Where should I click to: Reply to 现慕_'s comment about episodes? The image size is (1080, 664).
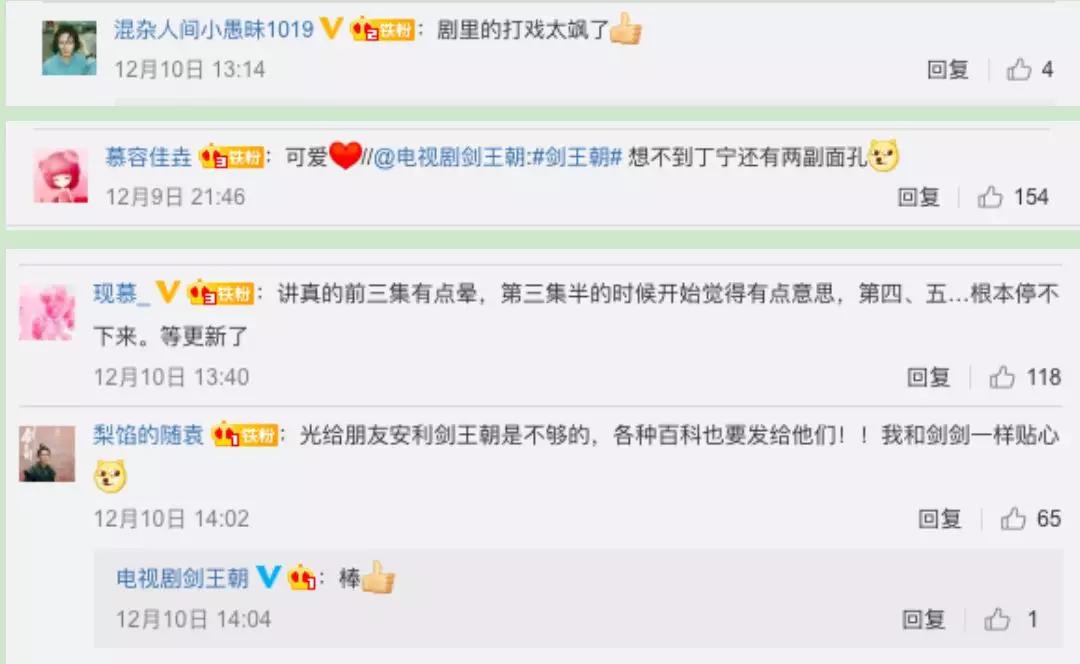click(928, 377)
